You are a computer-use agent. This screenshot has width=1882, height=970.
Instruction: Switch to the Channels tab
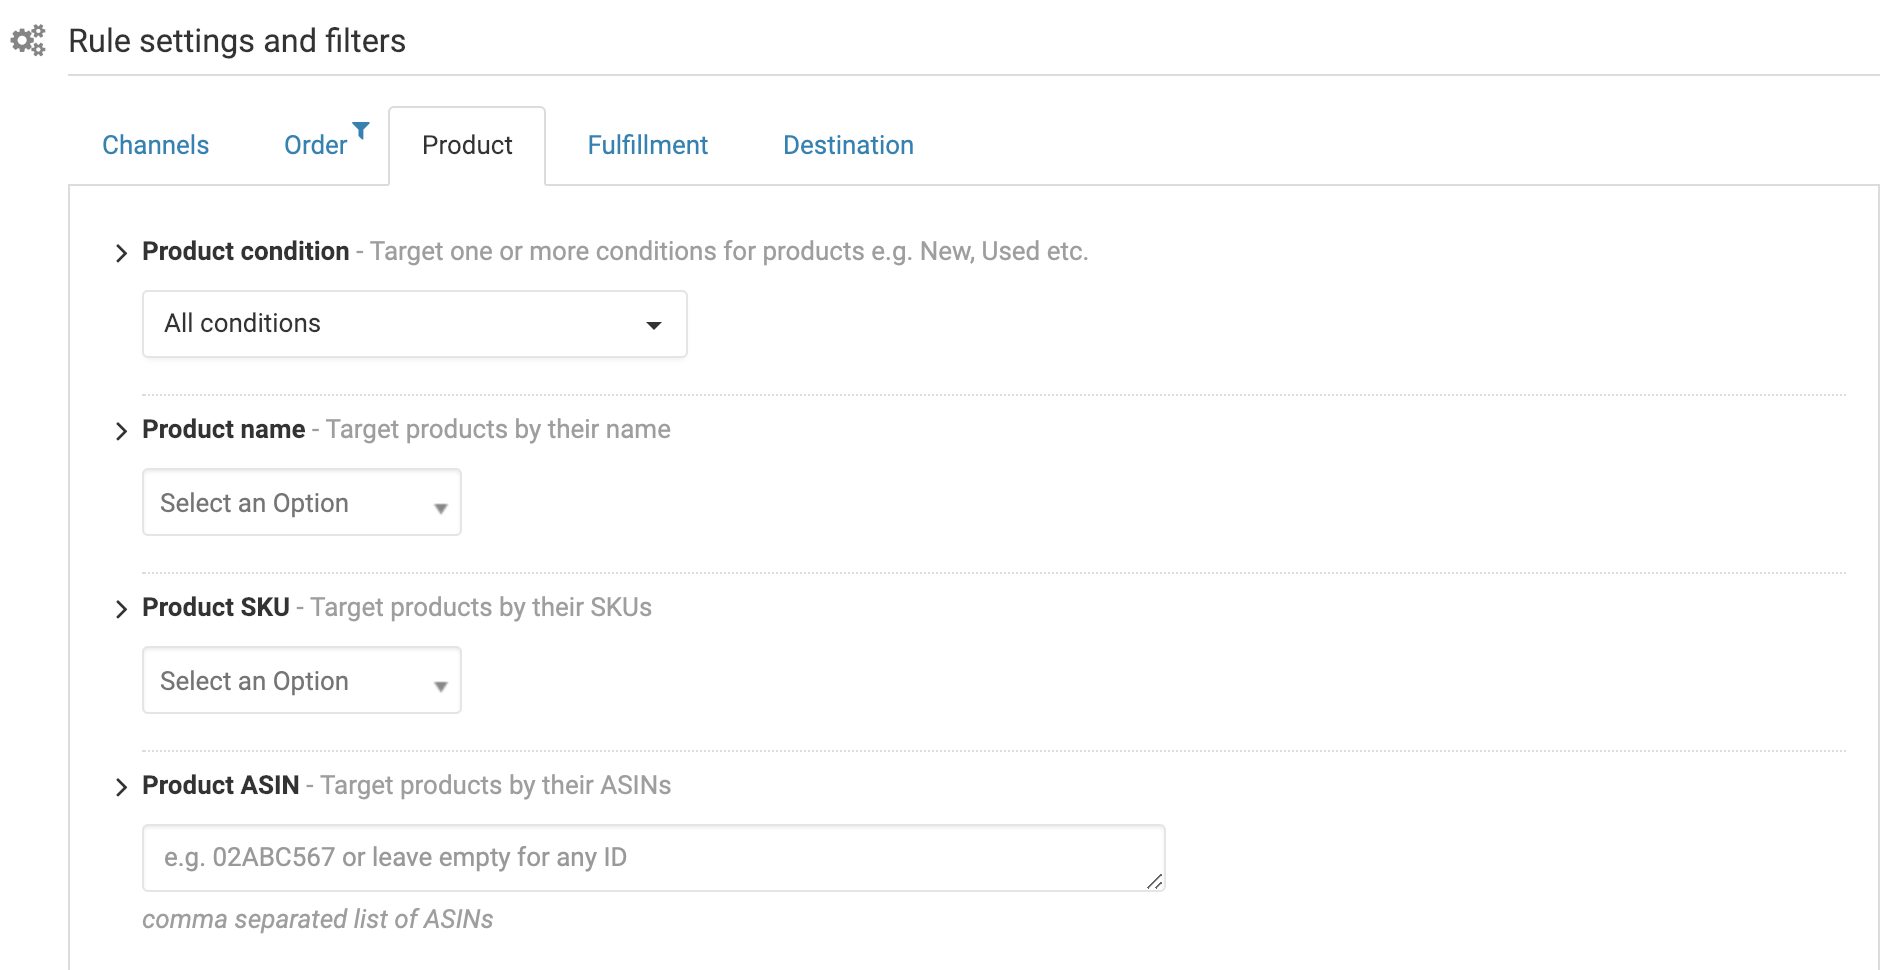pyautogui.click(x=155, y=145)
